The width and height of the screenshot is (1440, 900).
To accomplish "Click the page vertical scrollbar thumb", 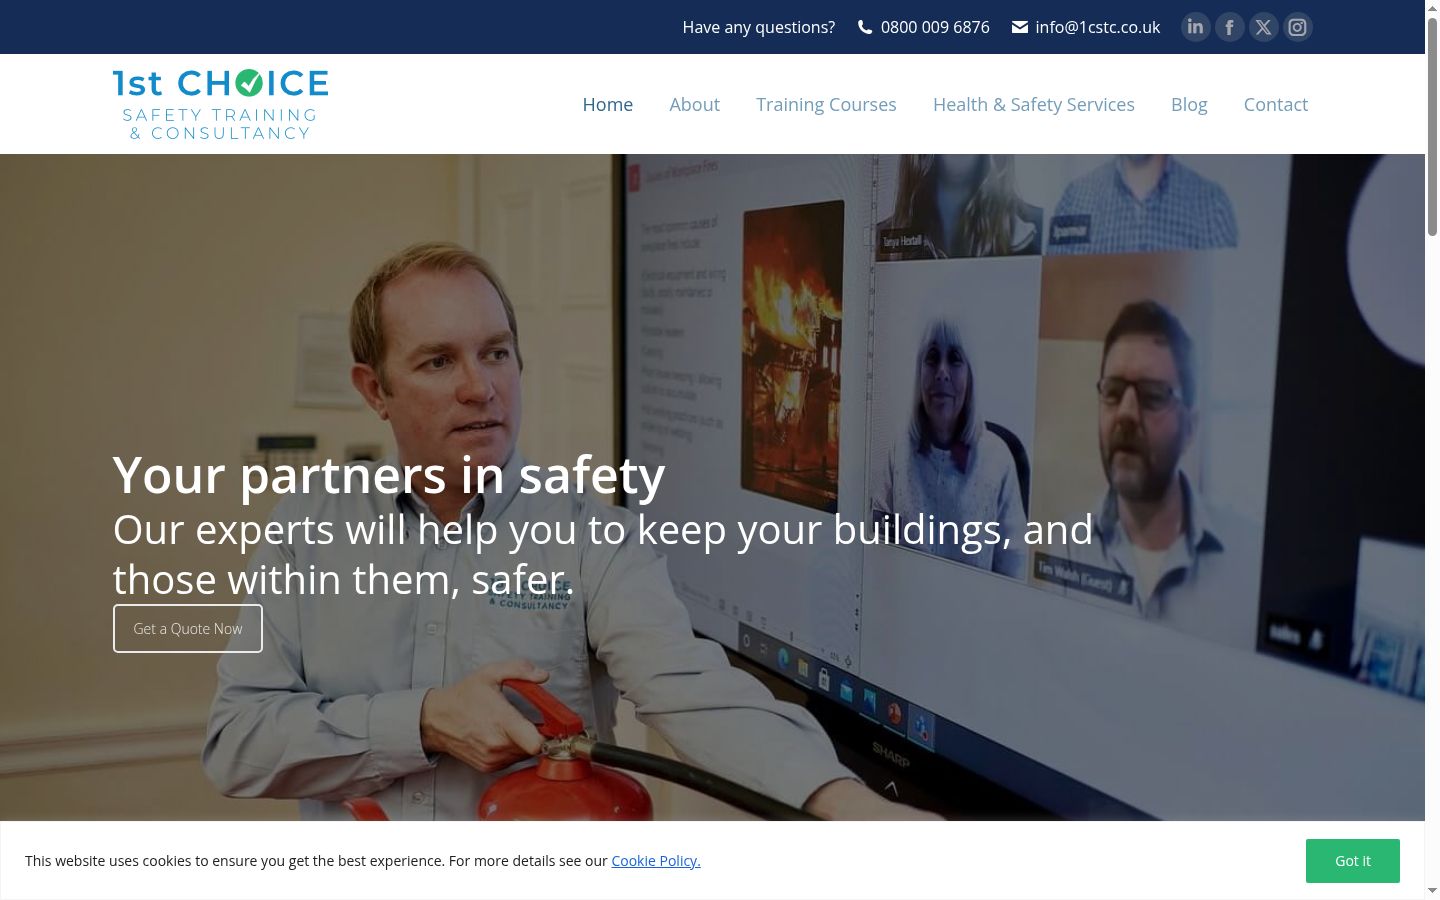I will 1432,126.
